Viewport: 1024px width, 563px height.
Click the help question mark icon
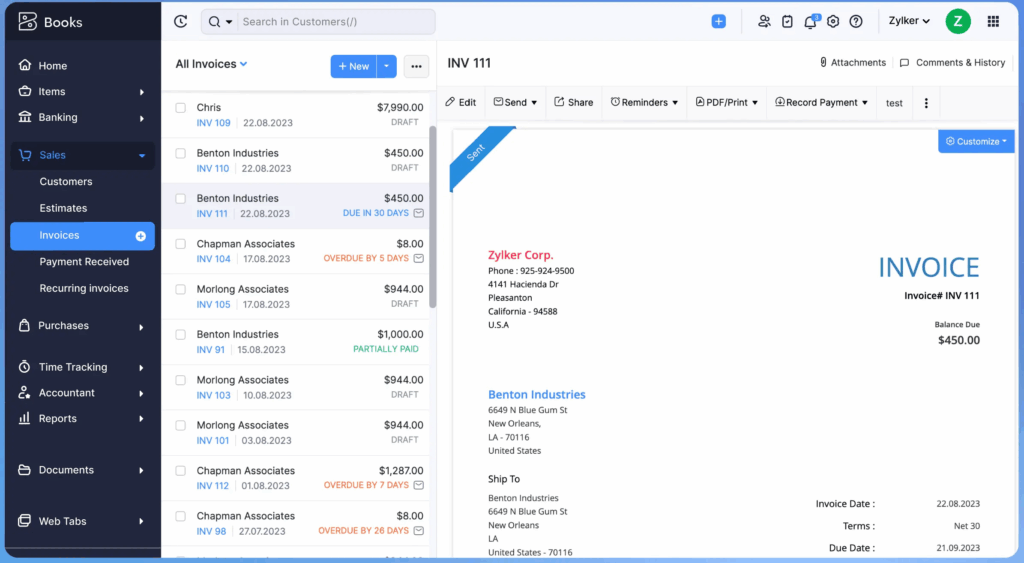pos(856,21)
